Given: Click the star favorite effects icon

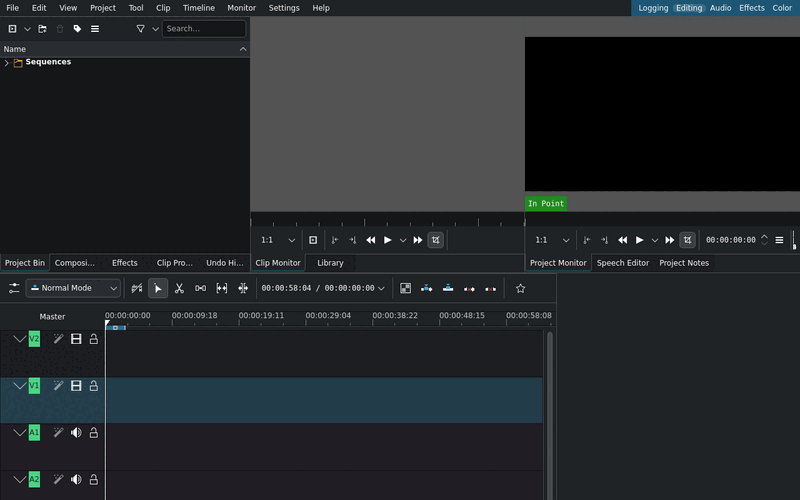Looking at the screenshot, I should [520, 288].
